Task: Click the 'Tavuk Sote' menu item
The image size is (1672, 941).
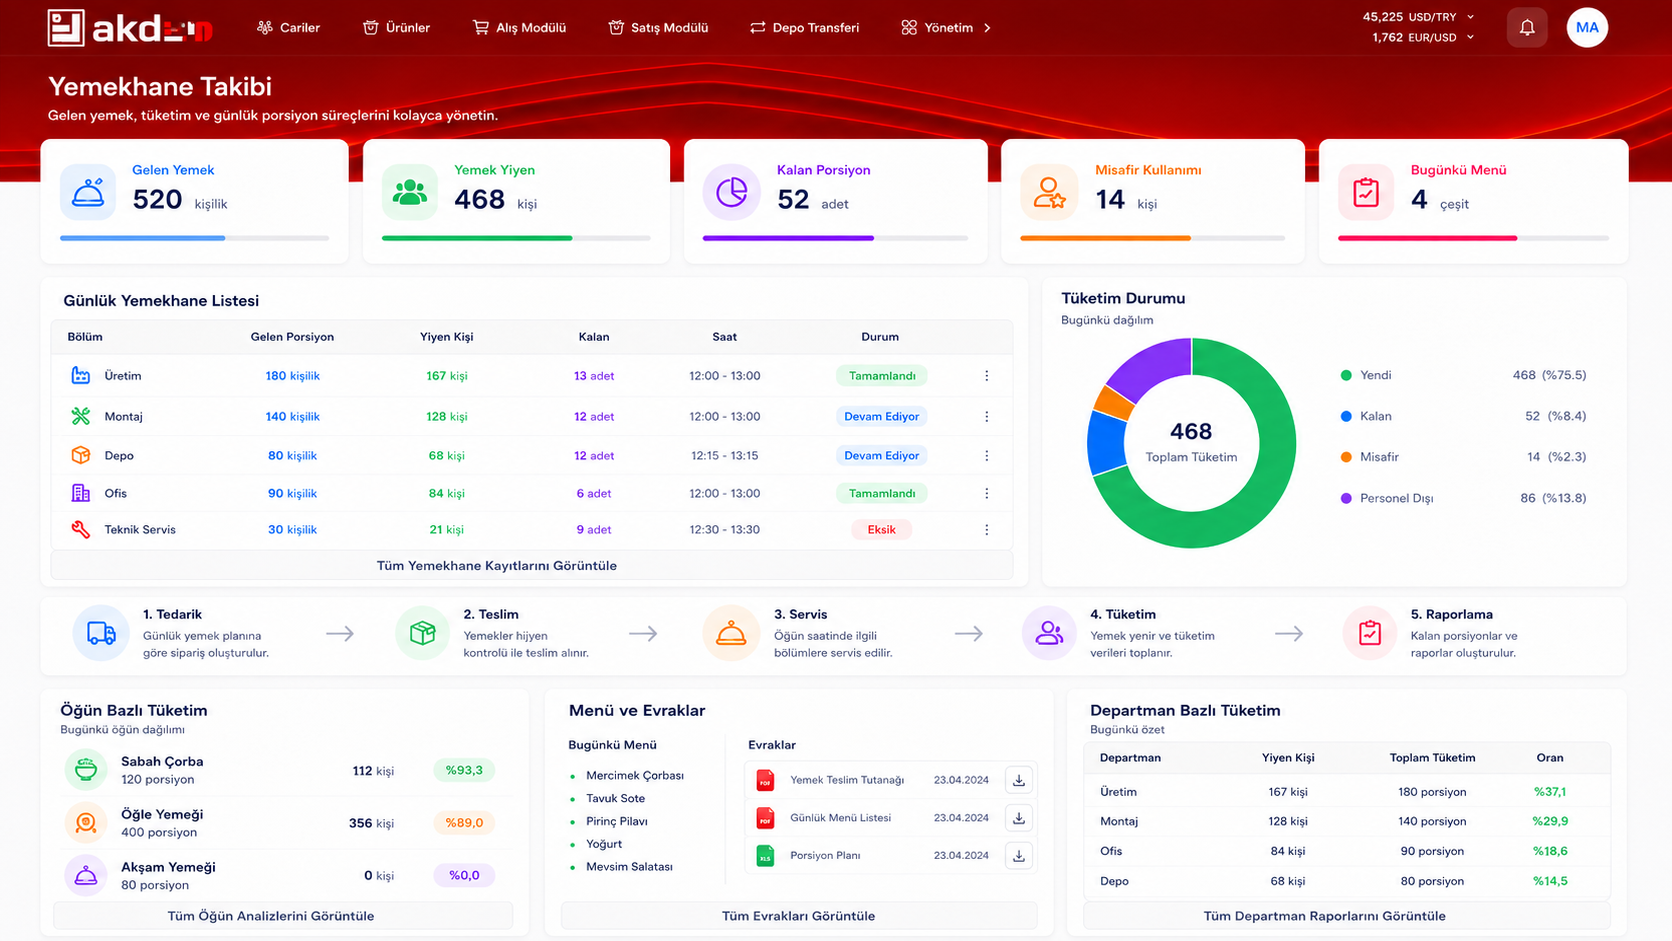Action: tap(616, 799)
